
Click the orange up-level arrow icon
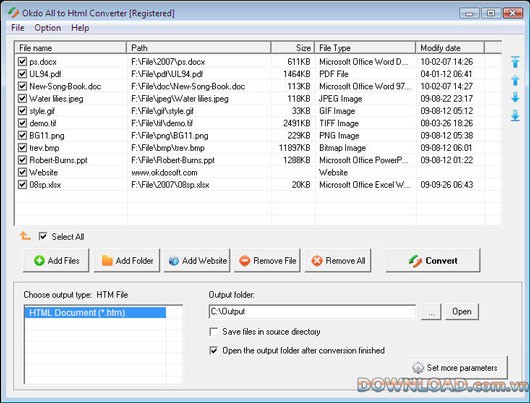pyautogui.click(x=25, y=236)
